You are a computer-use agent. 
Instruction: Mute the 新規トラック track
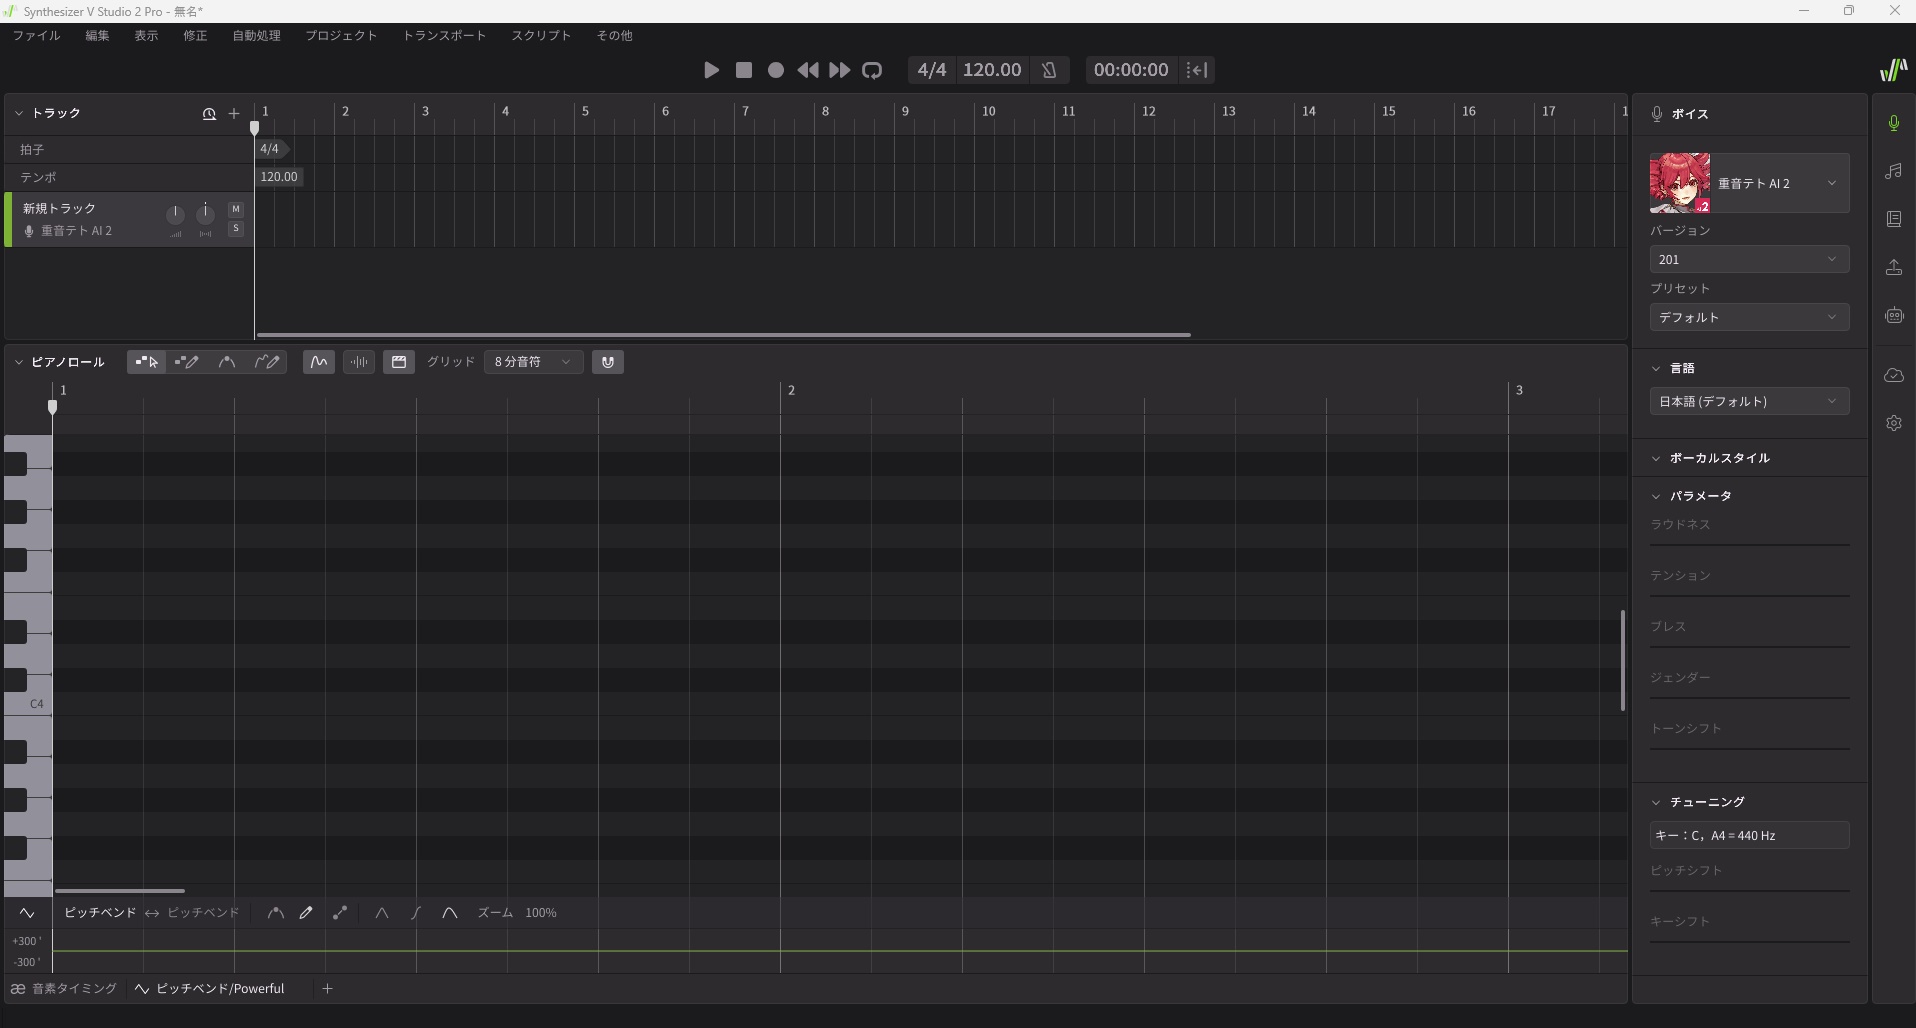pyautogui.click(x=236, y=209)
